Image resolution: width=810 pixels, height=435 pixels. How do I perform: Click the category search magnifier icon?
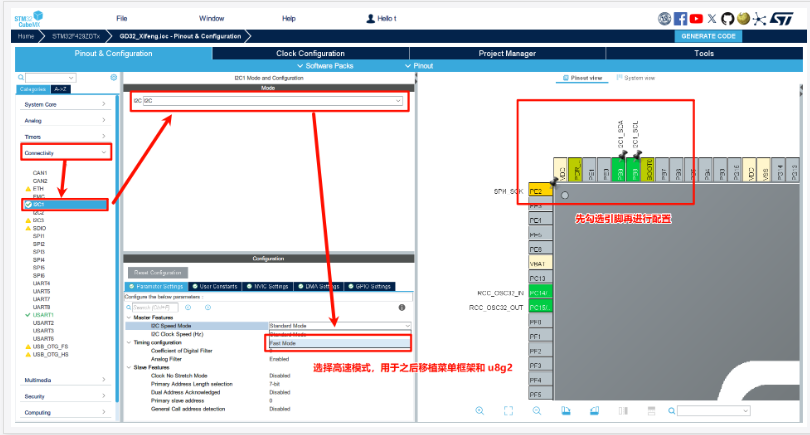pos(21,77)
